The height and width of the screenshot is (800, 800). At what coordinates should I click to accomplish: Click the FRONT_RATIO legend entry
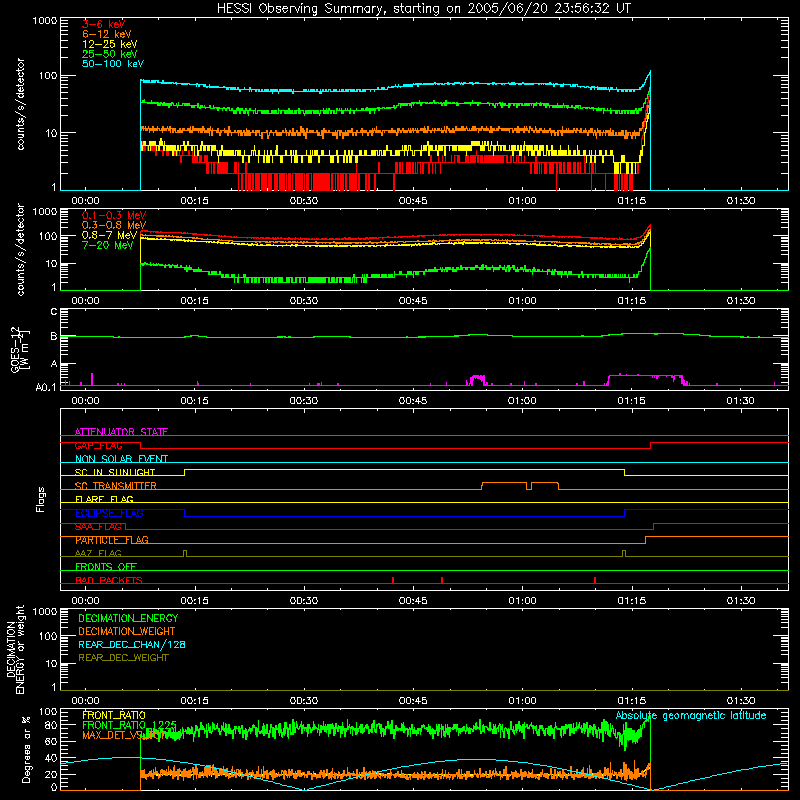[x=114, y=715]
